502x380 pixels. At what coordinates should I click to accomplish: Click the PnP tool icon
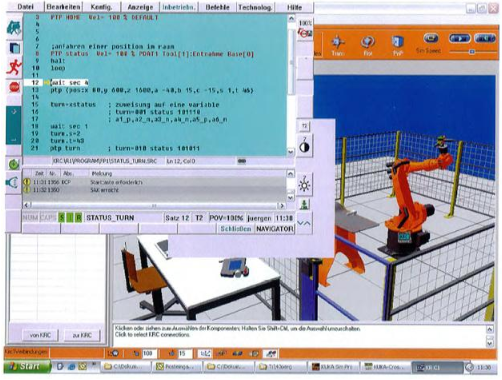coord(397,45)
